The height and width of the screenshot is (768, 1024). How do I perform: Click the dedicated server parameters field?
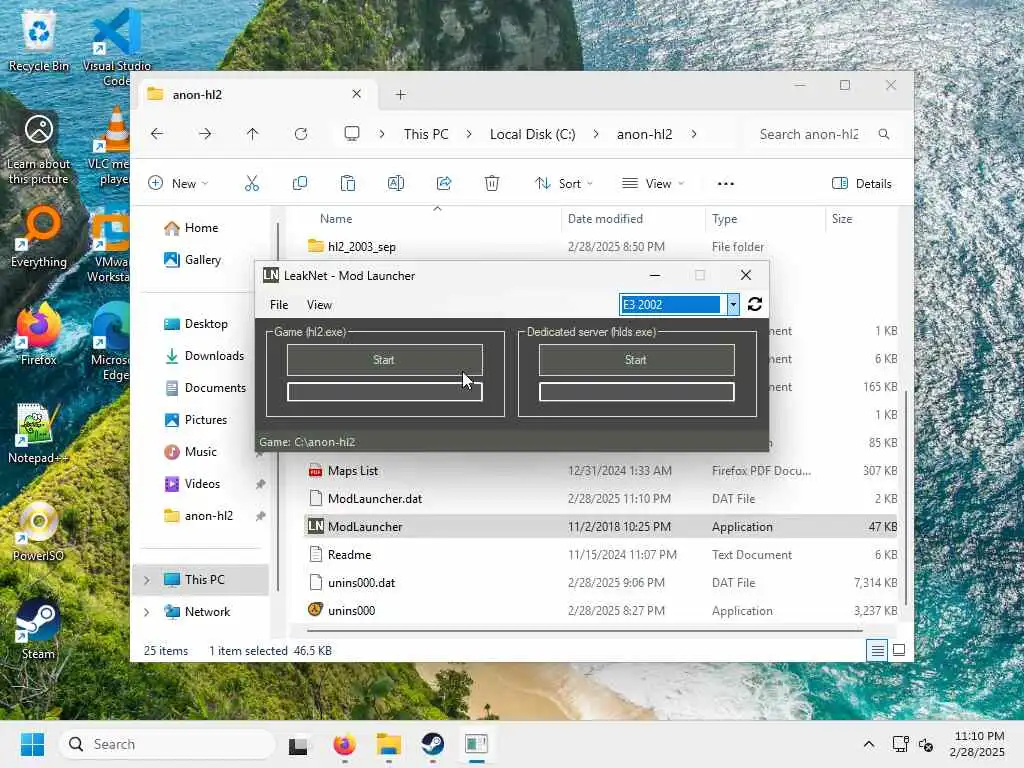point(636,392)
